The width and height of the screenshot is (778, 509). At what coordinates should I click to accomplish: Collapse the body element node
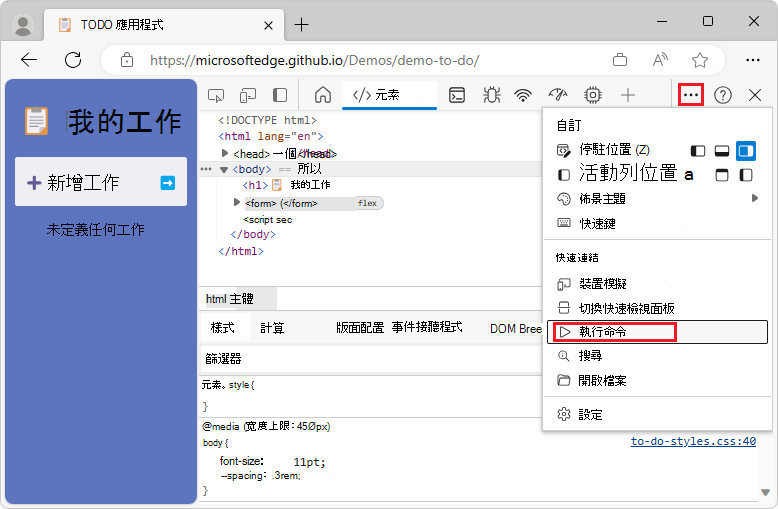(224, 170)
